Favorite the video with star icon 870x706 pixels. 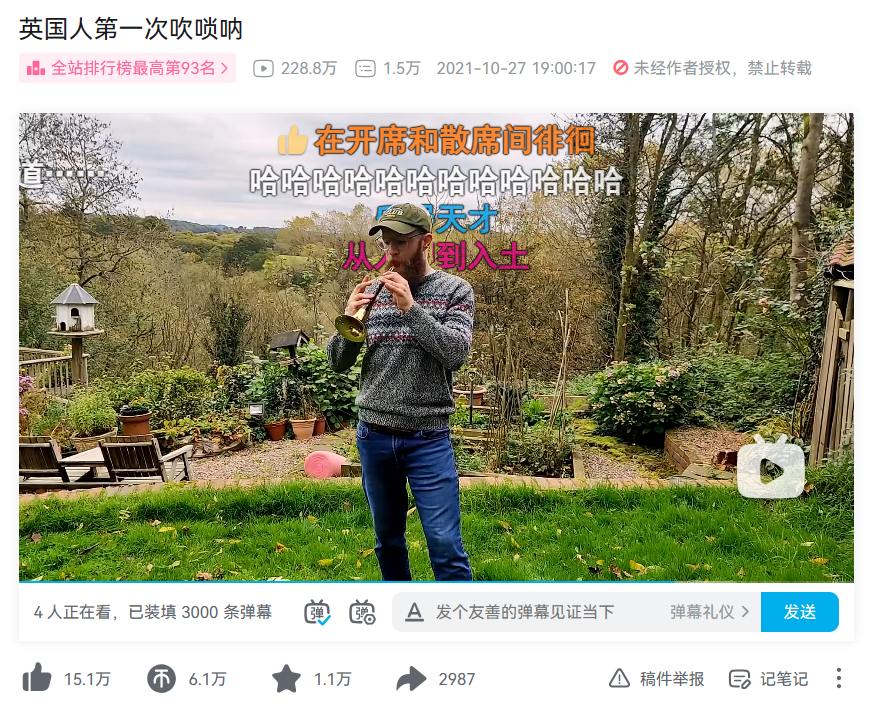(286, 678)
